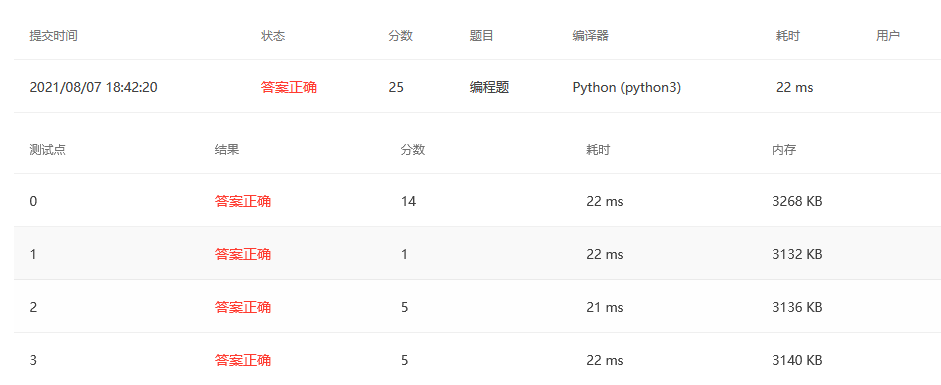Click the 21 ms time of test point 2
Image resolution: width=941 pixels, height=385 pixels.
605,308
